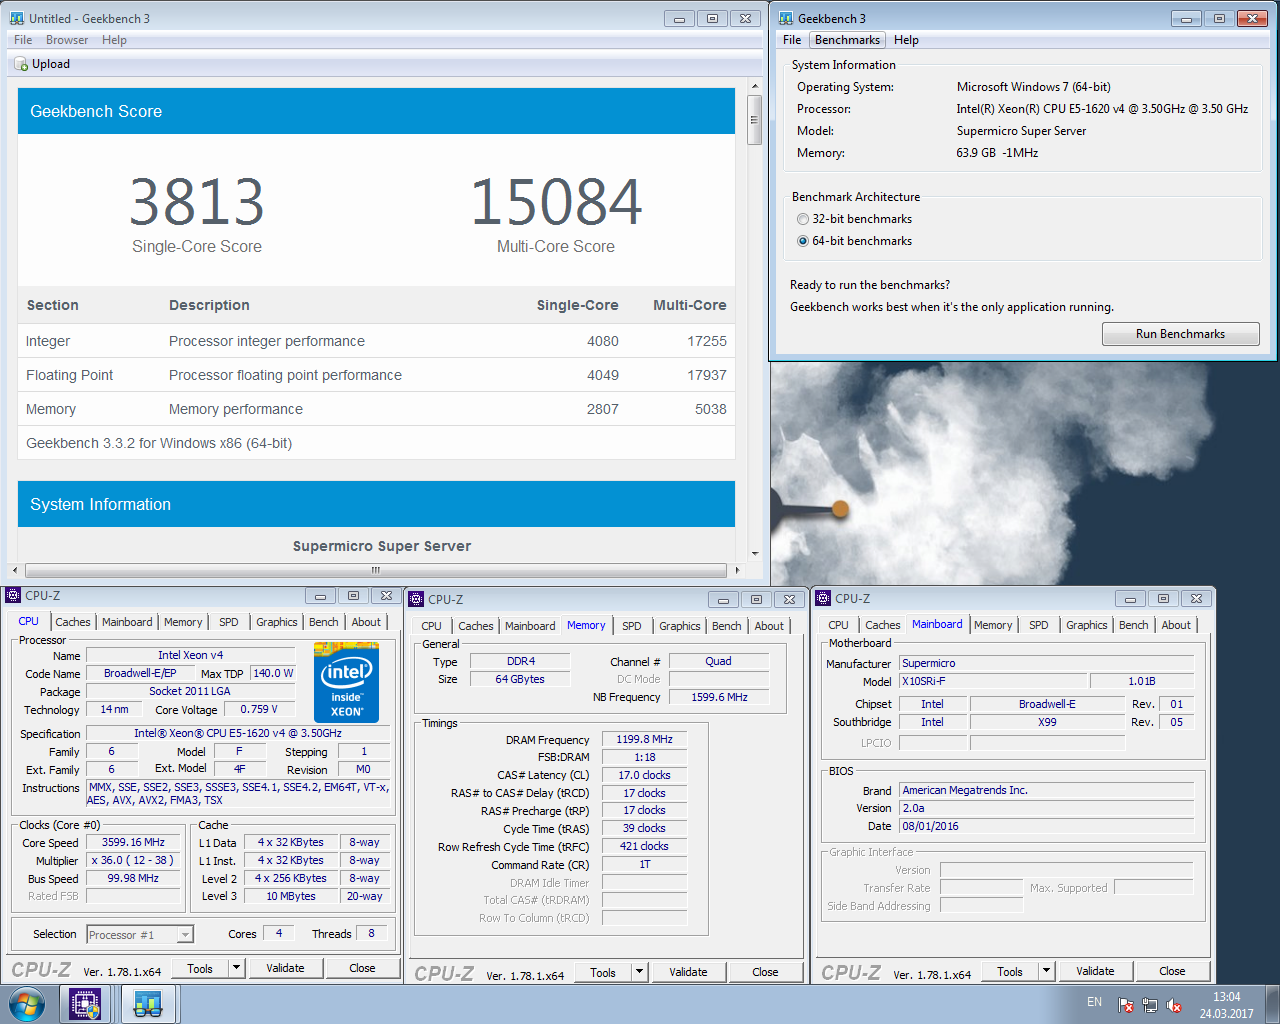This screenshot has width=1280, height=1024.
Task: Click the CPU-Z taskbar icon
Action: [x=84, y=1004]
